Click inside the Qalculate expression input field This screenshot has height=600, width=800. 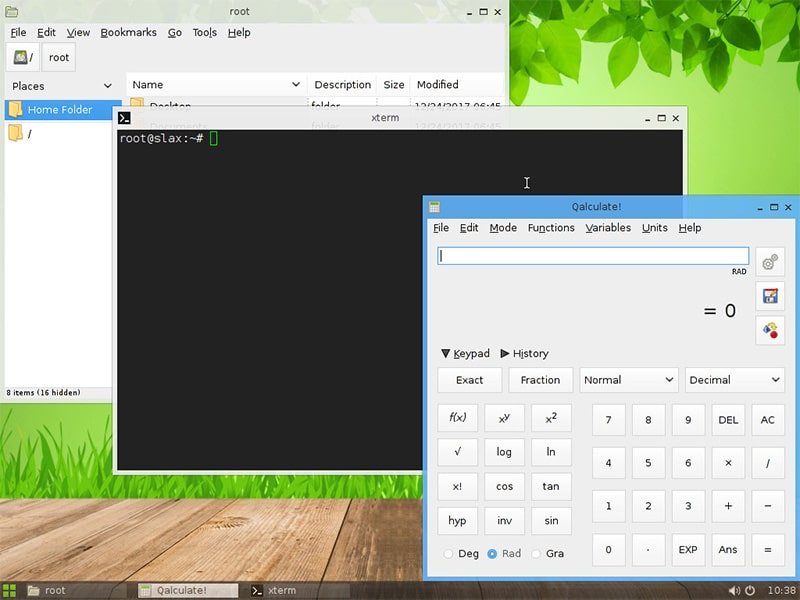[x=590, y=256]
